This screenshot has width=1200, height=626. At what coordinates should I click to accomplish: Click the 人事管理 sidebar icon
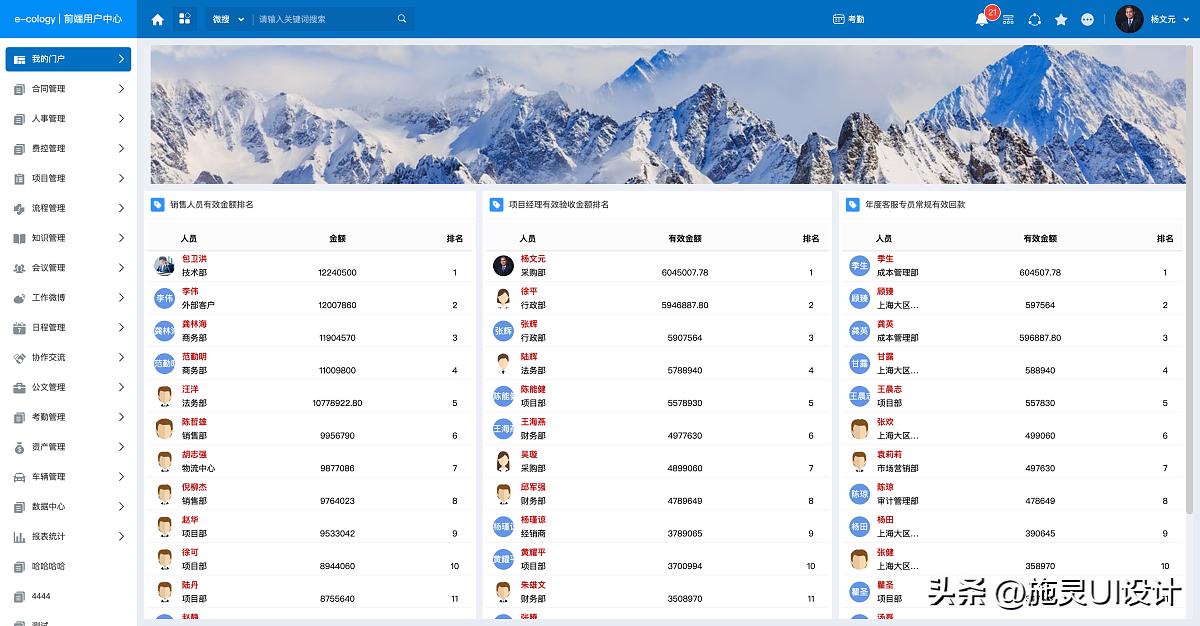tap(19, 119)
